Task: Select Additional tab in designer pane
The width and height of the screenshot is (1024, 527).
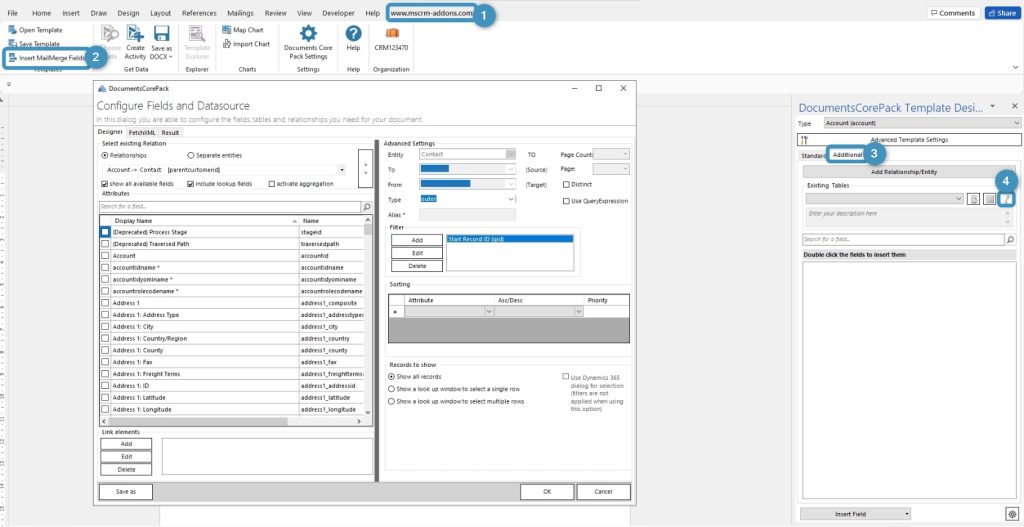Action: pyautogui.click(x=848, y=155)
